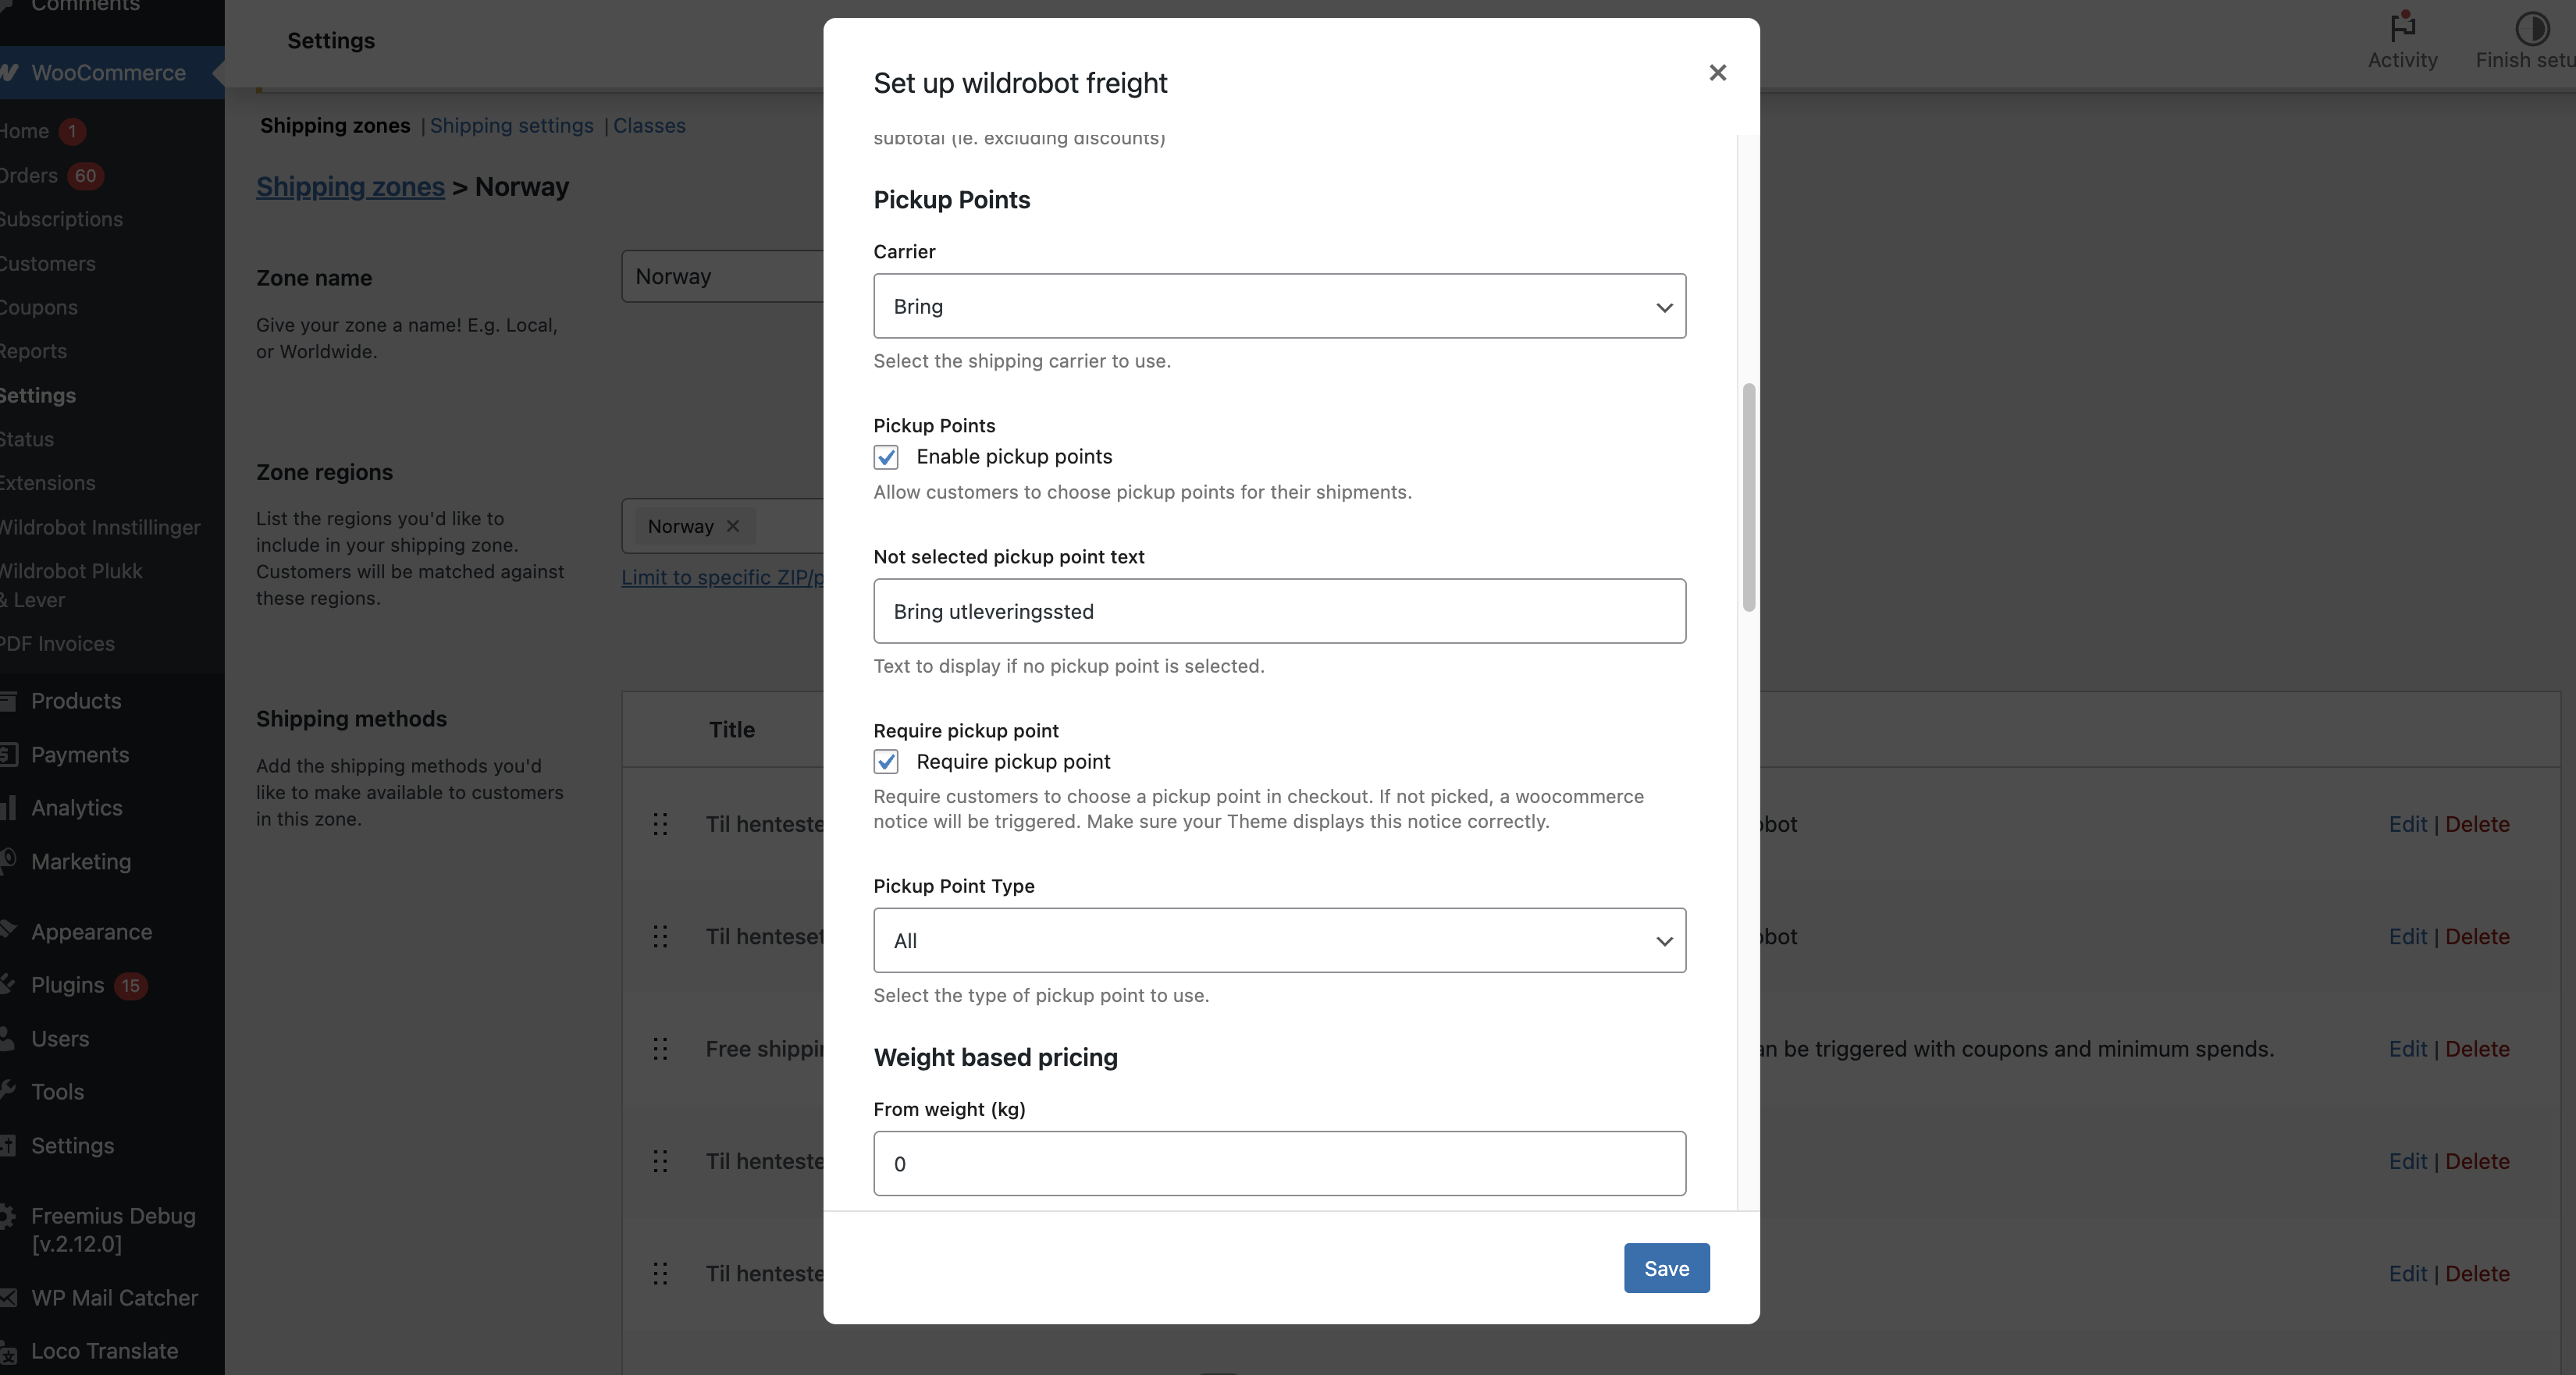Grab the drag handle of the second Til hentested row

pos(660,936)
